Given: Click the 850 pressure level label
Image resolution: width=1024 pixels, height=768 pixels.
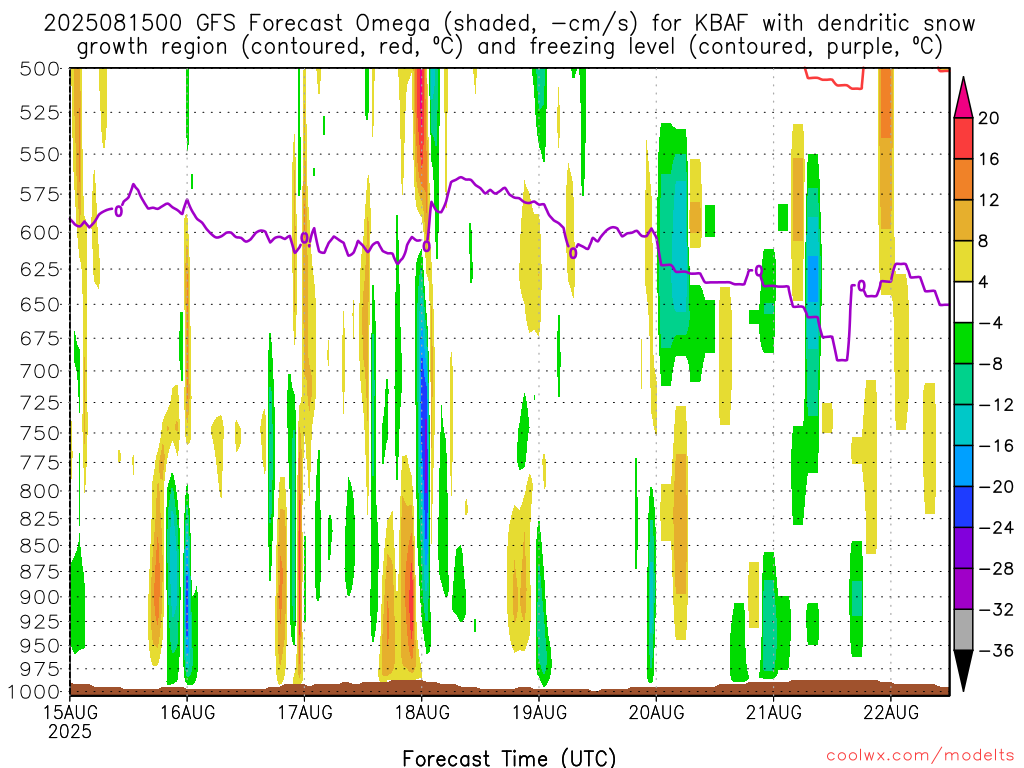Looking at the screenshot, I should tap(40, 546).
